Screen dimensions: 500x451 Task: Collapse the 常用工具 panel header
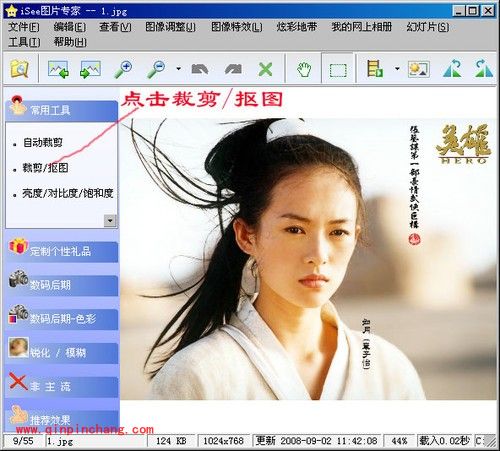(62, 110)
